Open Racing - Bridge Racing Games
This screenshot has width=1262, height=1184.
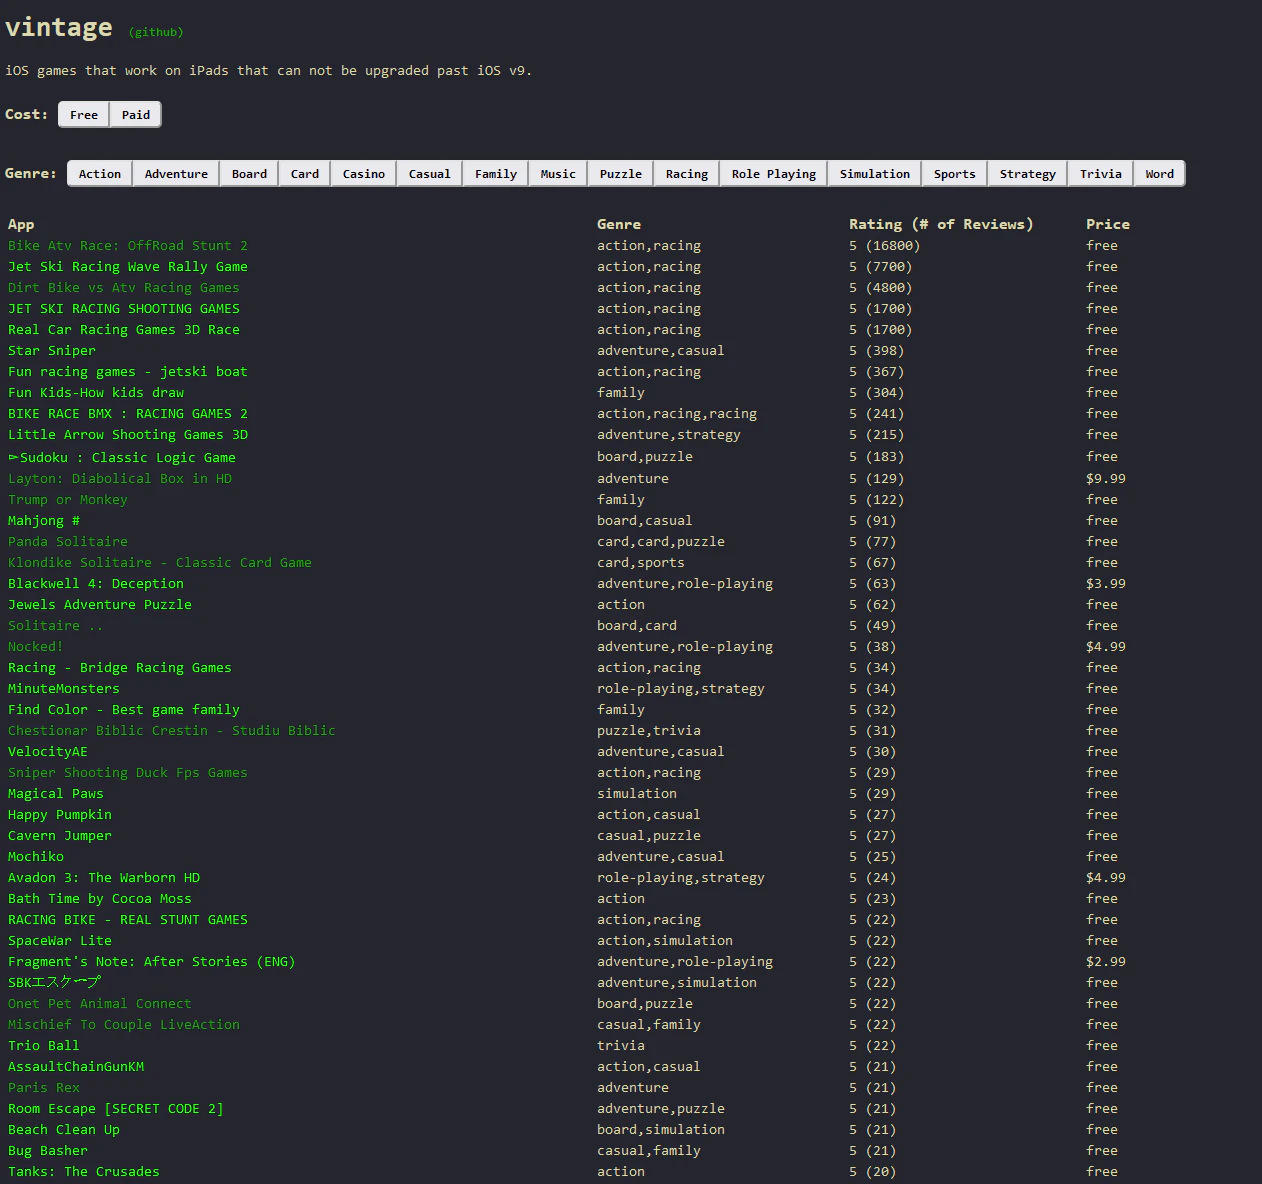point(120,668)
